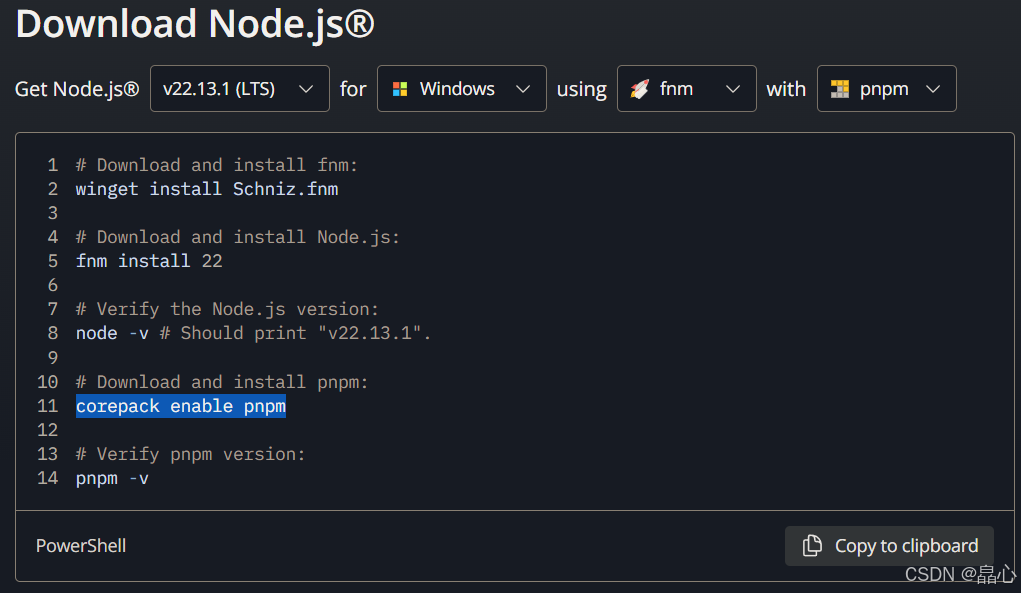The image size is (1021, 593).
Task: Click the Copy to clipboard button
Action: (889, 545)
